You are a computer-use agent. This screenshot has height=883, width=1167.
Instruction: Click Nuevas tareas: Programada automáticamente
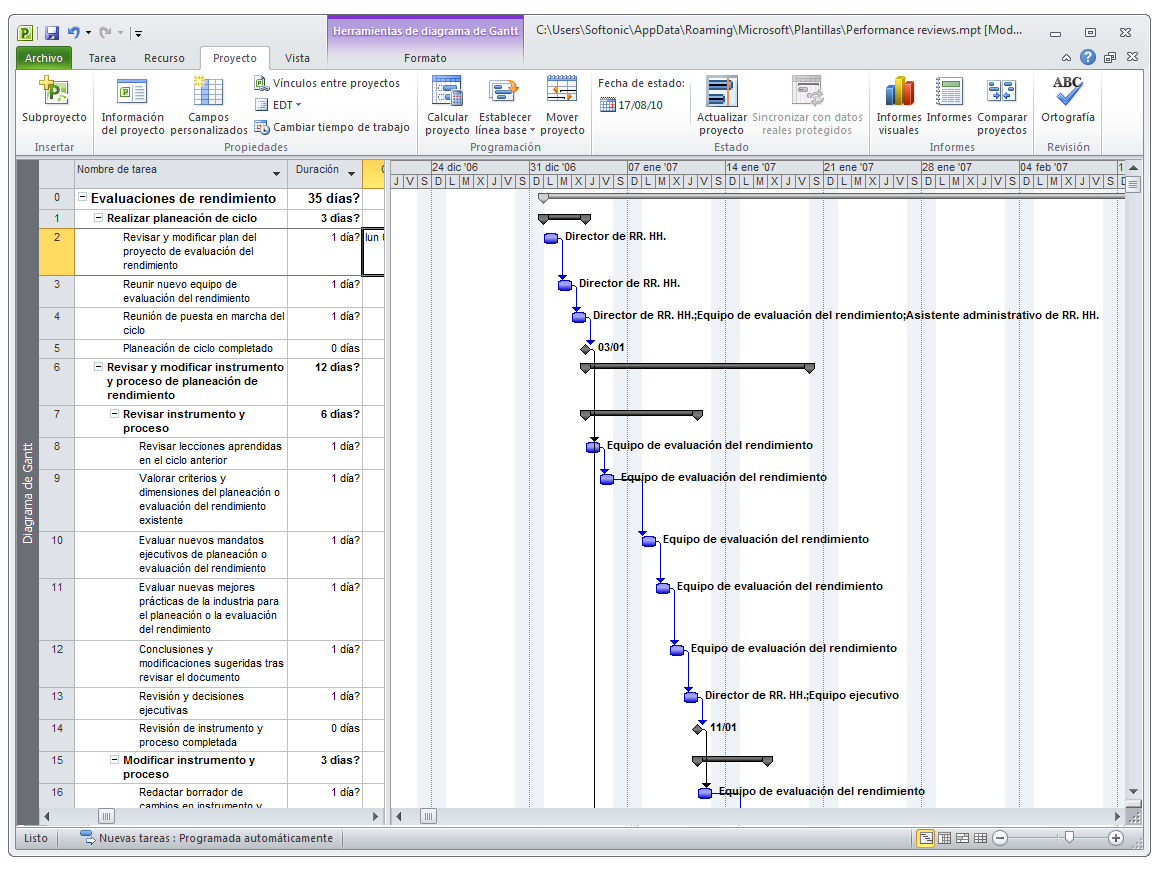click(x=208, y=838)
